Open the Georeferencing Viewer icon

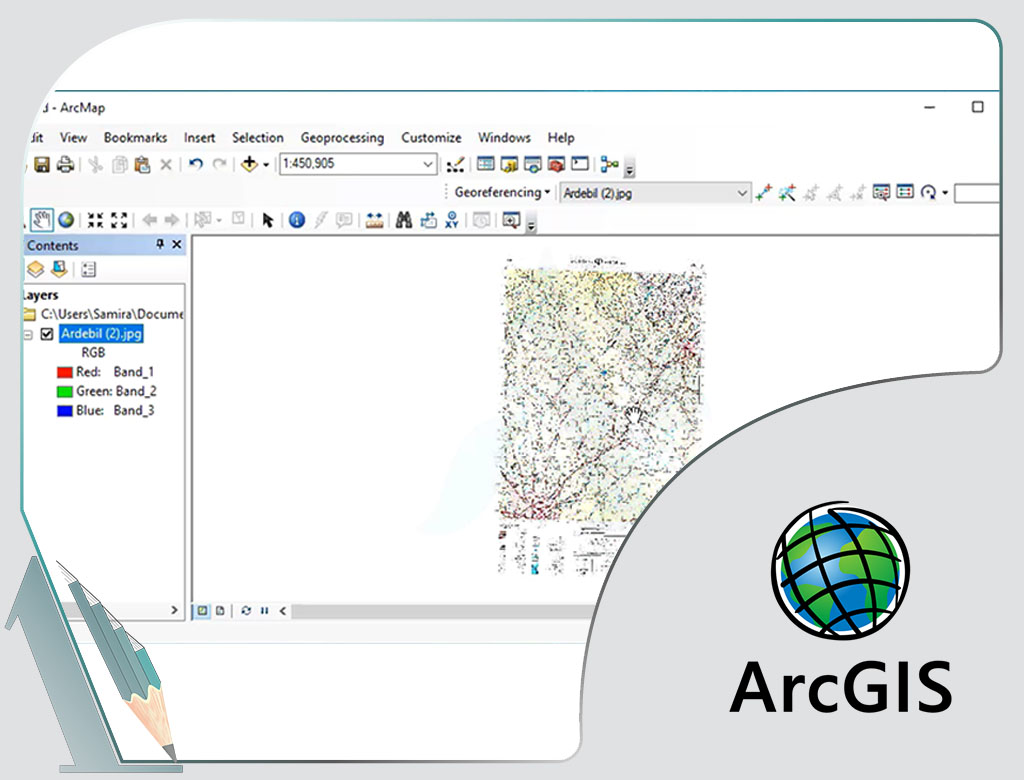(881, 193)
